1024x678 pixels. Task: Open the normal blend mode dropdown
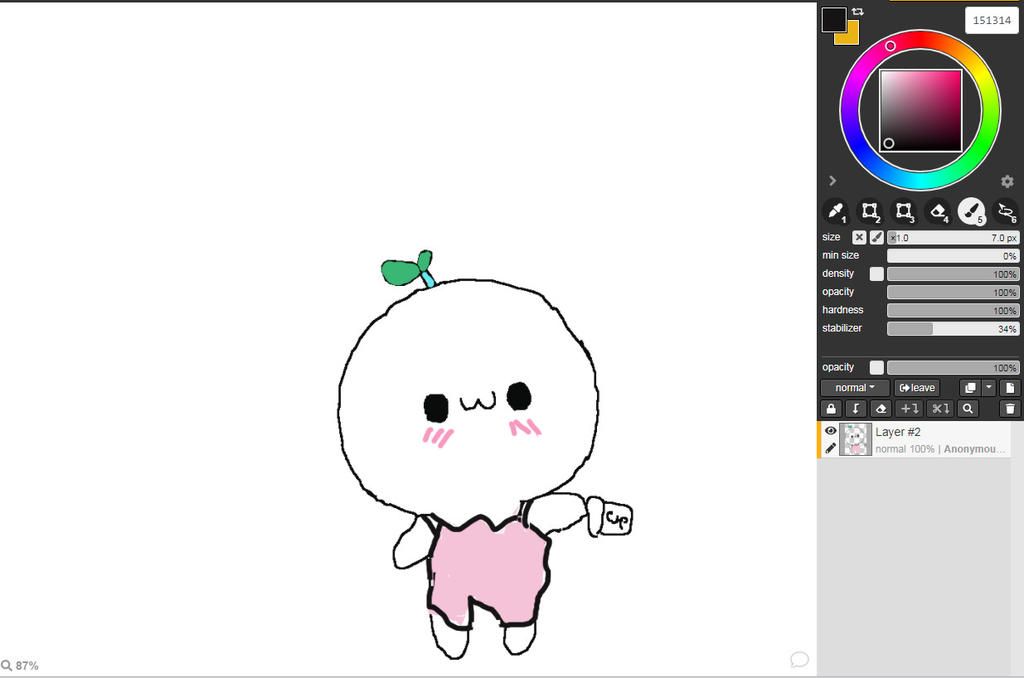coord(854,388)
